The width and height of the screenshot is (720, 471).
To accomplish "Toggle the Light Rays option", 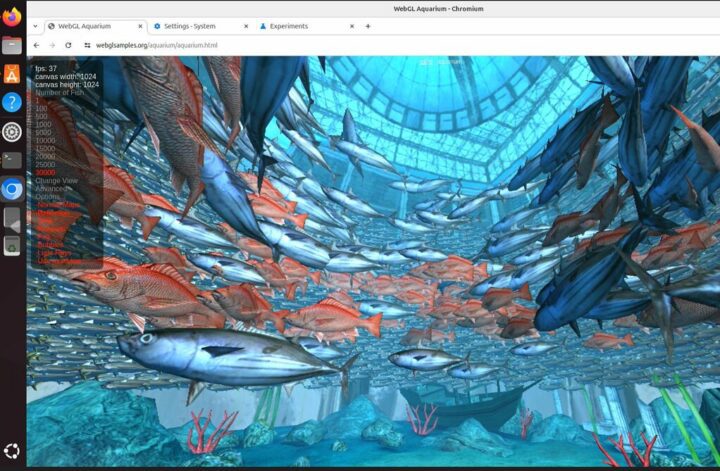I will coord(52,253).
